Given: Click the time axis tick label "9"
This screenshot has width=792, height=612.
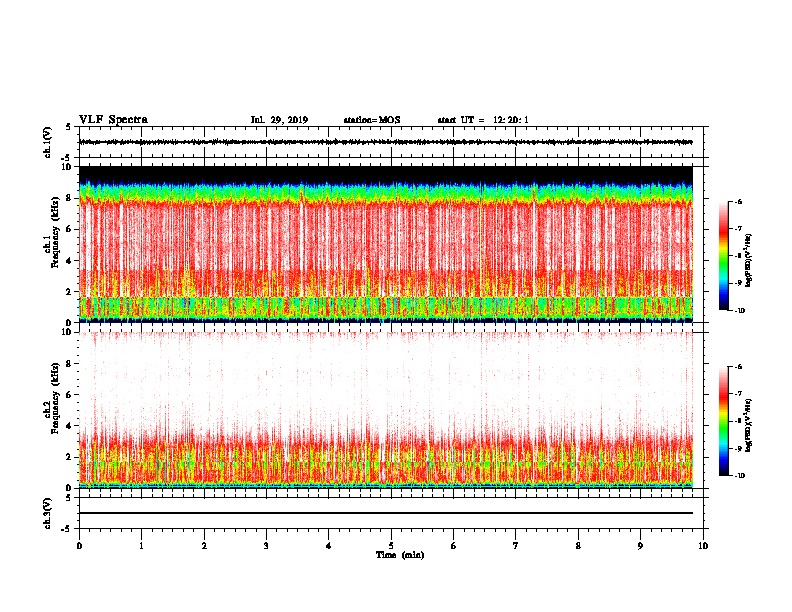Looking at the screenshot, I should 640,546.
